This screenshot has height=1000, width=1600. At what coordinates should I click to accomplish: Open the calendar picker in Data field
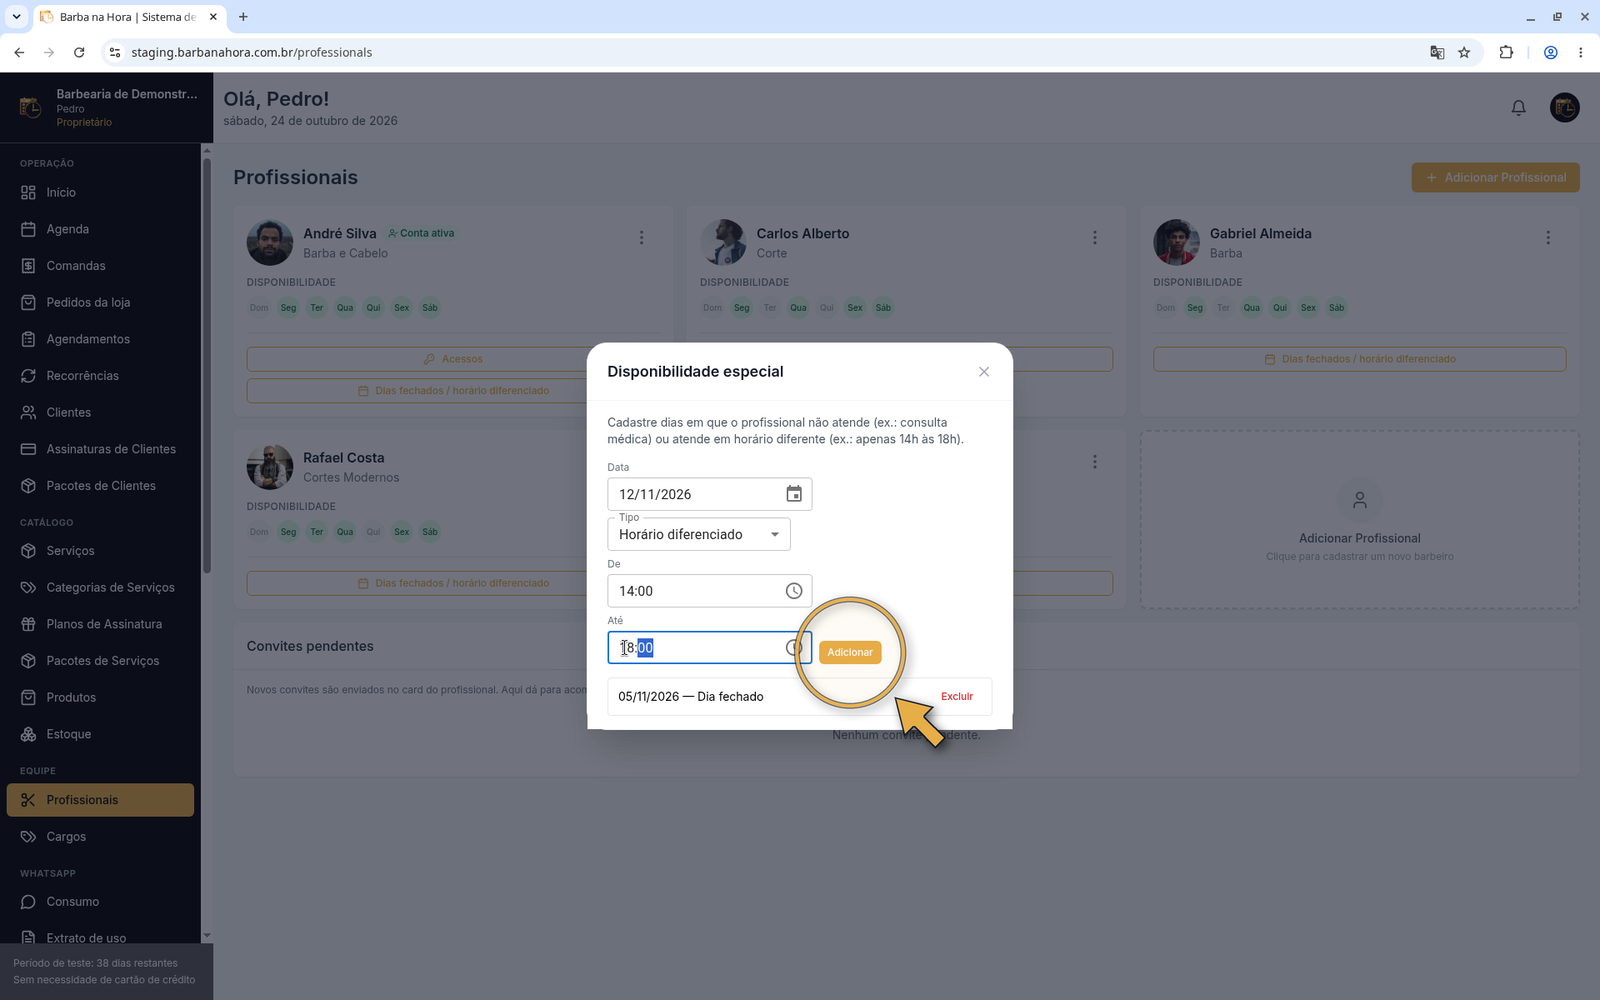794,494
